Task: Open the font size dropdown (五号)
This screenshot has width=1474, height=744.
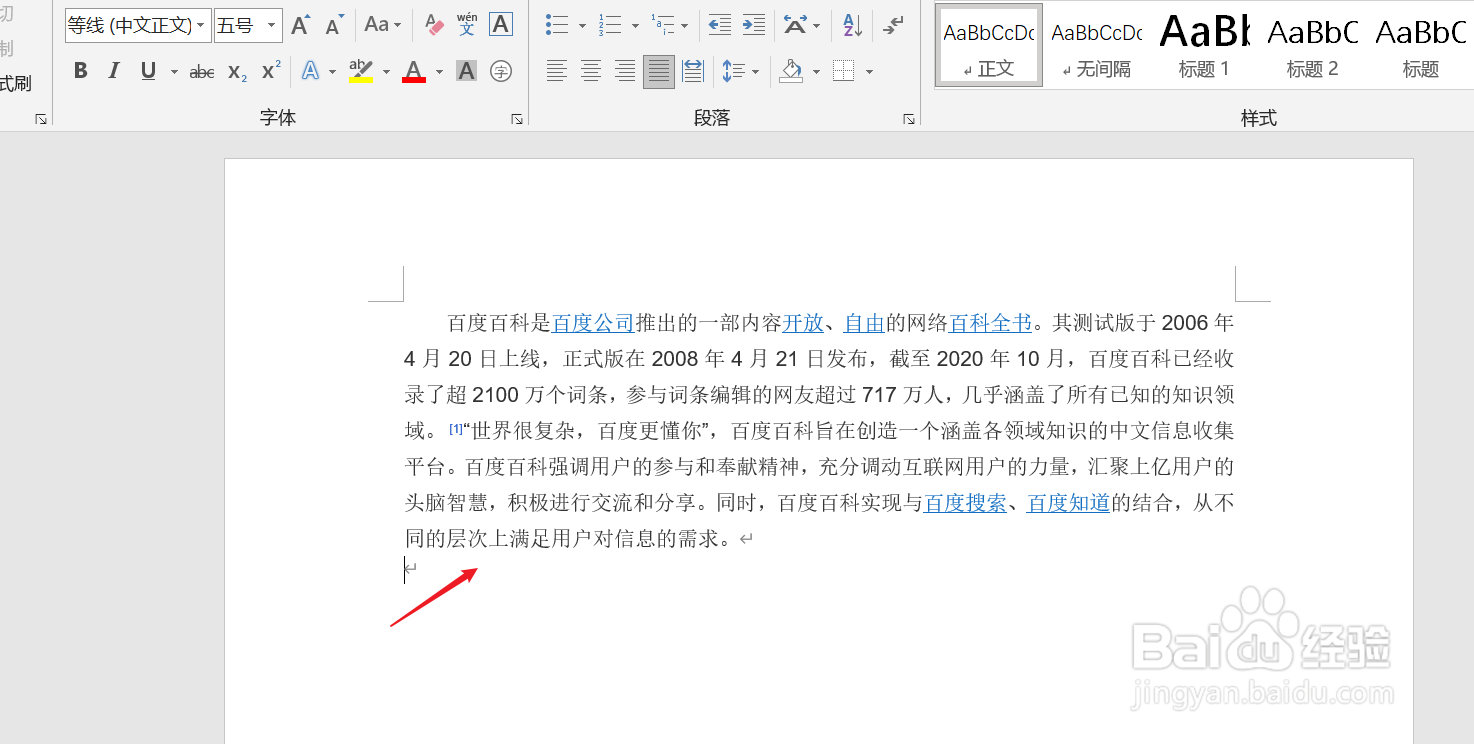Action: [271, 25]
